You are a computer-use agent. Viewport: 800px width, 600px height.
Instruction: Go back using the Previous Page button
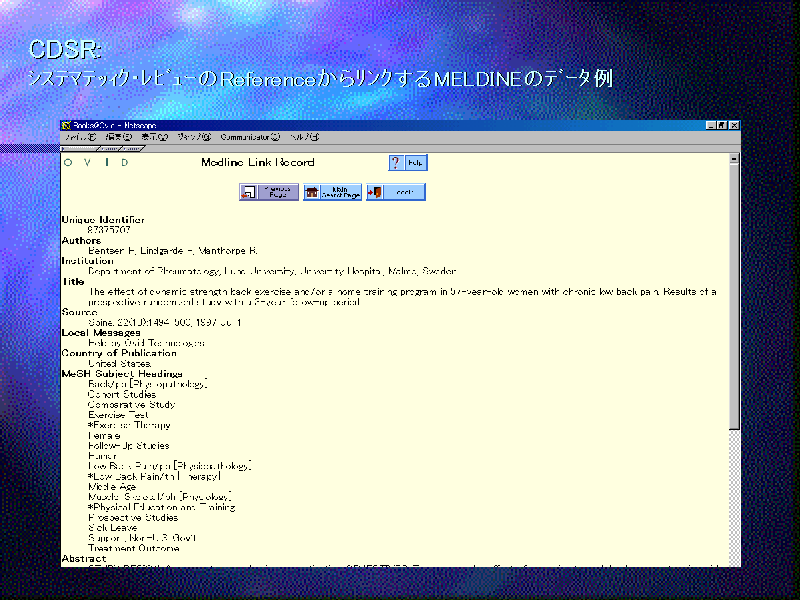(x=269, y=192)
